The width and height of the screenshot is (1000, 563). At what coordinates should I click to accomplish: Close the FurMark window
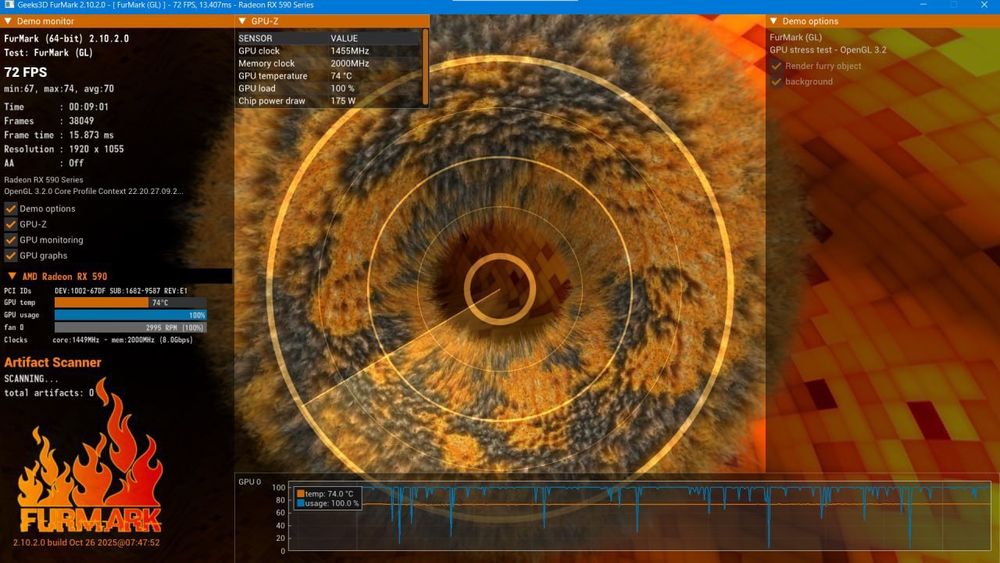click(x=984, y=4)
